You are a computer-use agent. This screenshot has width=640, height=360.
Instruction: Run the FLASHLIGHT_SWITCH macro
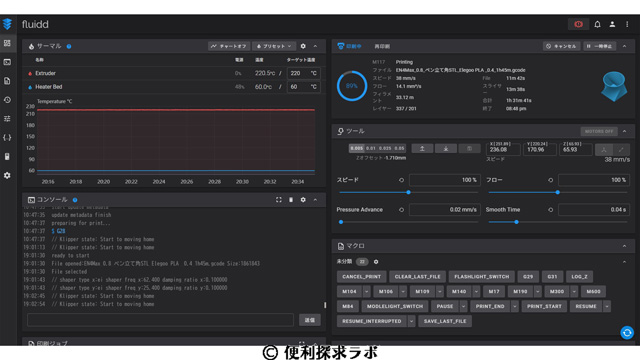tap(482, 277)
